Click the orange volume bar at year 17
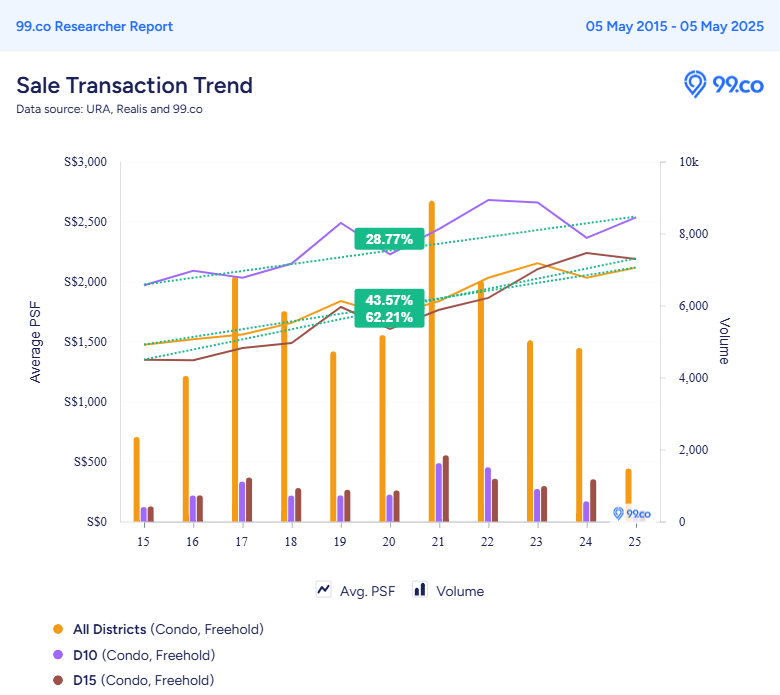The width and height of the screenshot is (780, 695). (235, 399)
